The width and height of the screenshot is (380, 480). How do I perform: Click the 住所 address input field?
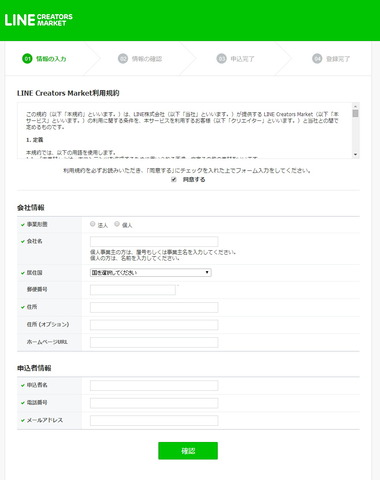pyautogui.click(x=154, y=307)
